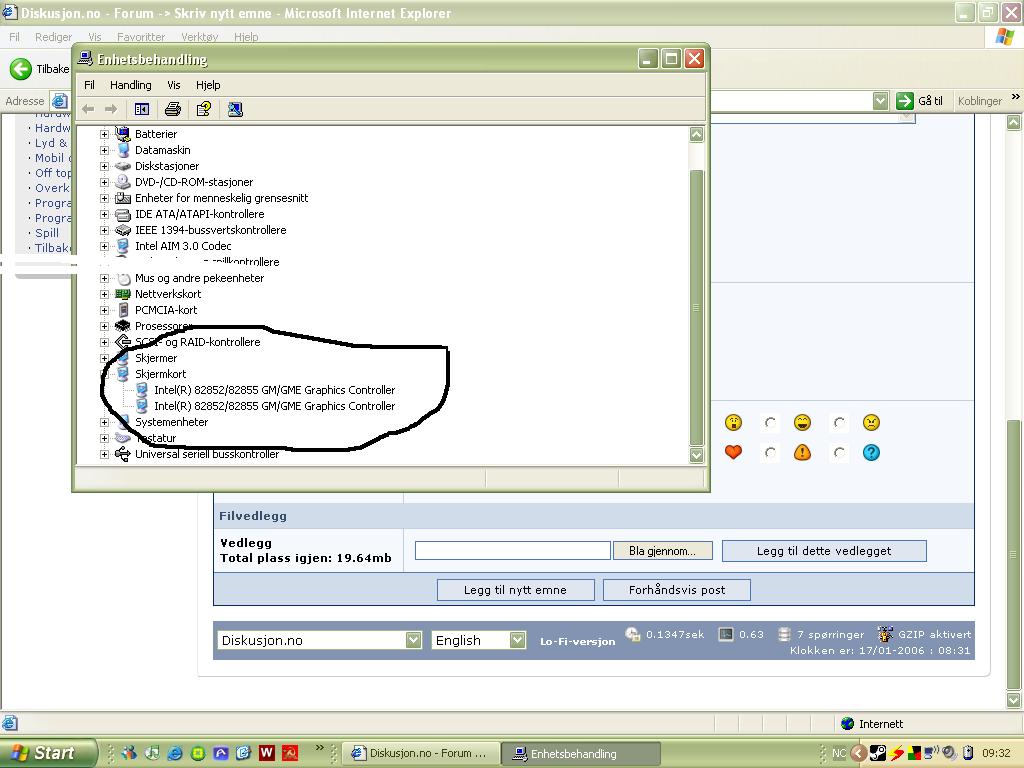
Task: Select the radio button before the grinning smiley
Action: click(771, 423)
